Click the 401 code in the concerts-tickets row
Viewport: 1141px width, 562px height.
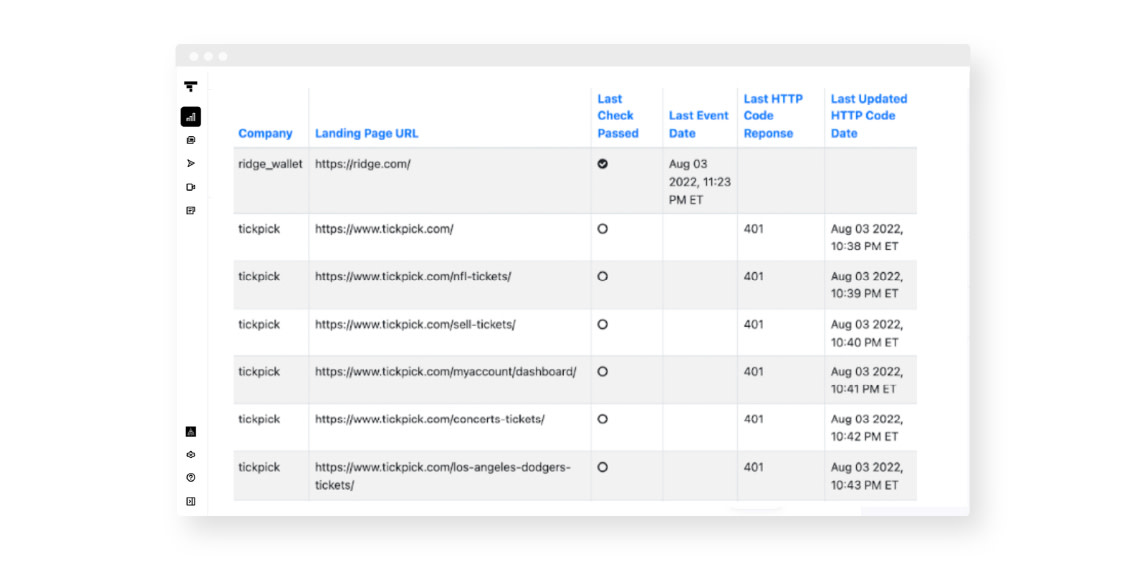(753, 419)
